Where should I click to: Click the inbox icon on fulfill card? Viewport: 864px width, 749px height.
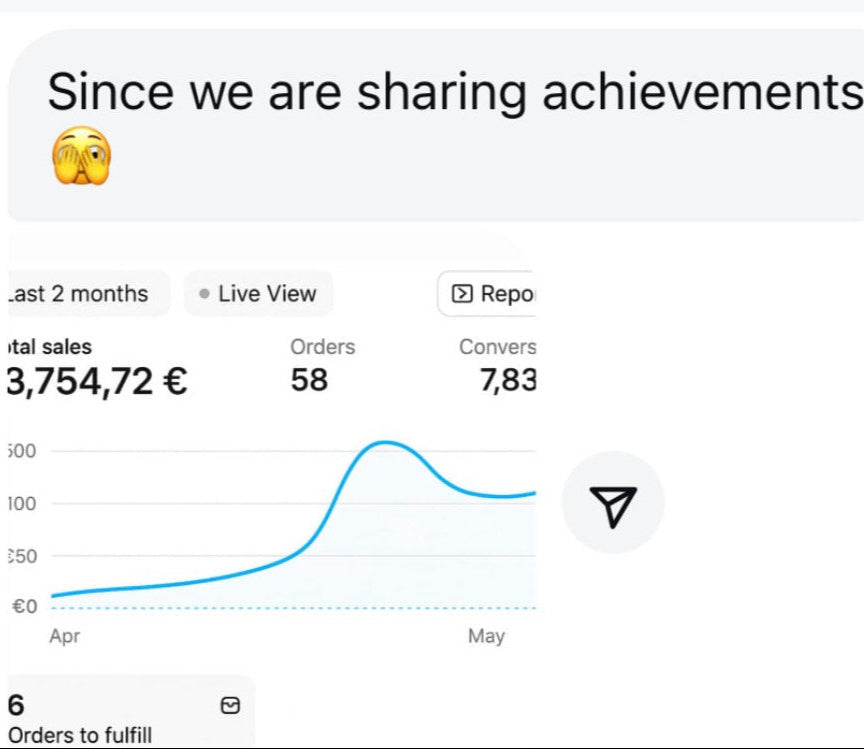[x=230, y=706]
